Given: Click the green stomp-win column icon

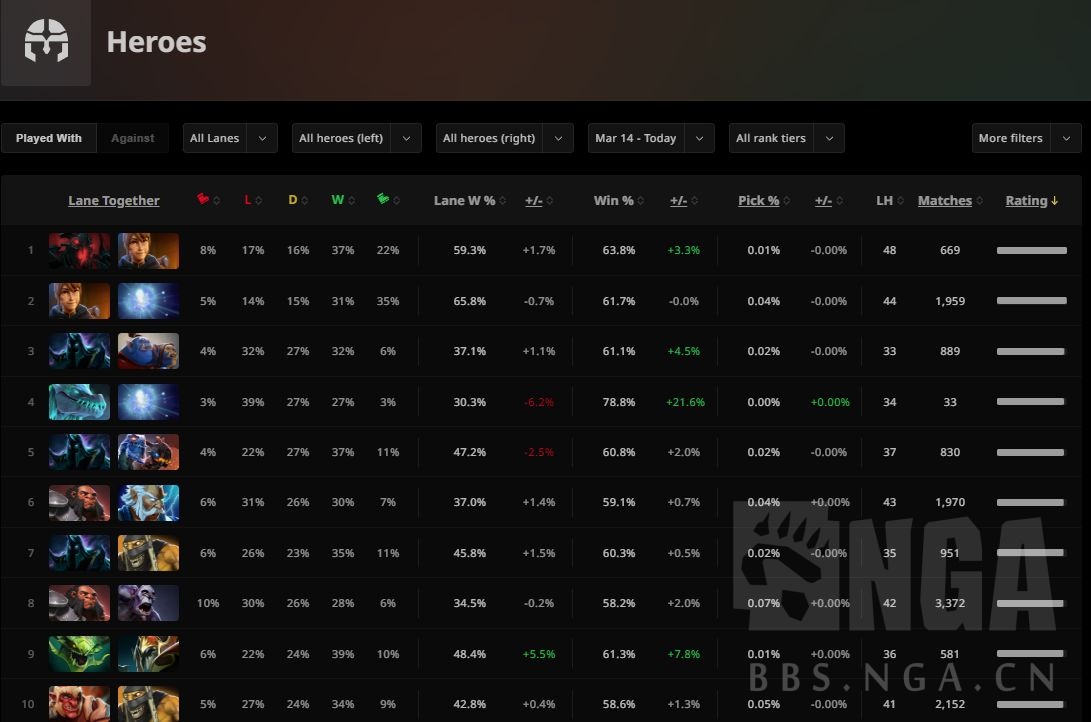Looking at the screenshot, I should 382,200.
